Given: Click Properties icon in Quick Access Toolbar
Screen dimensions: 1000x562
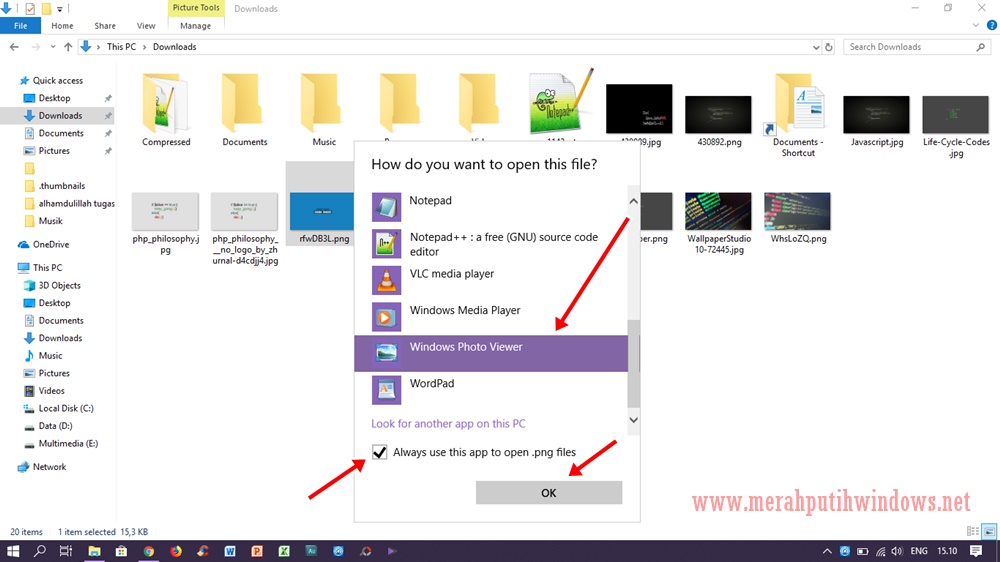Looking at the screenshot, I should tap(30, 9).
